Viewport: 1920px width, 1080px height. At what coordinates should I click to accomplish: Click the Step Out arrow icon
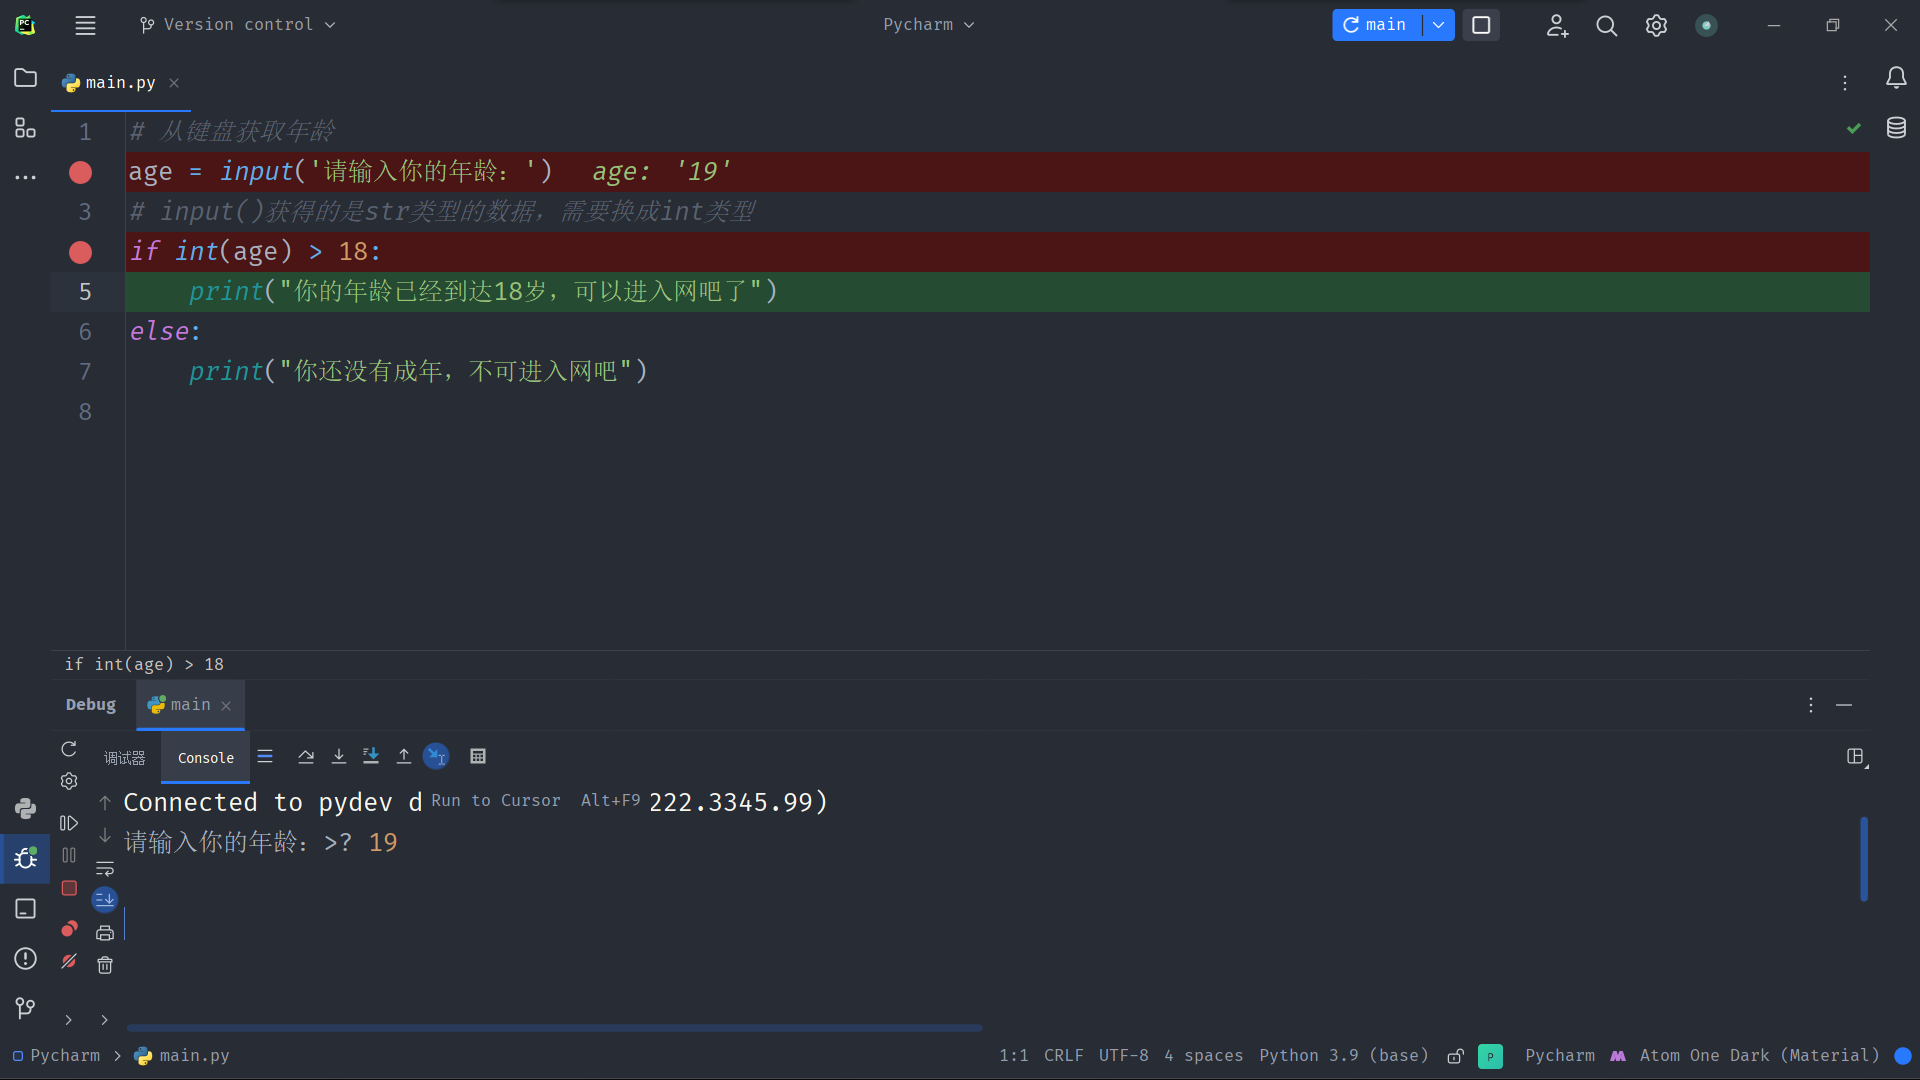404,757
